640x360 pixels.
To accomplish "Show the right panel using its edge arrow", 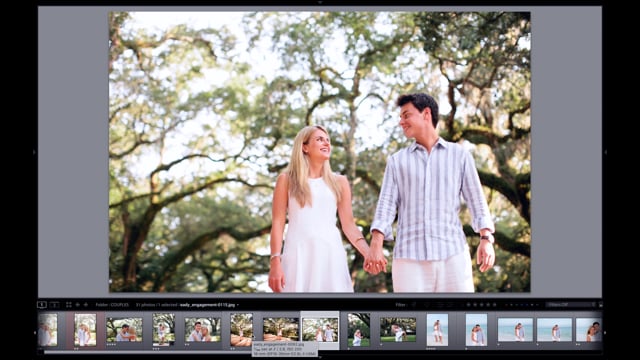I will 605,152.
